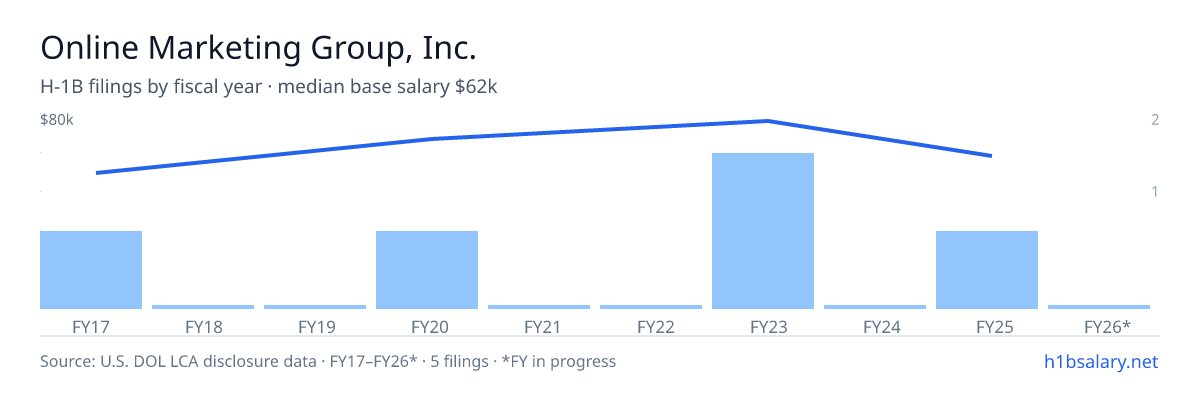Click the FY19 axis label
This screenshot has width=1200, height=400.
click(x=315, y=326)
